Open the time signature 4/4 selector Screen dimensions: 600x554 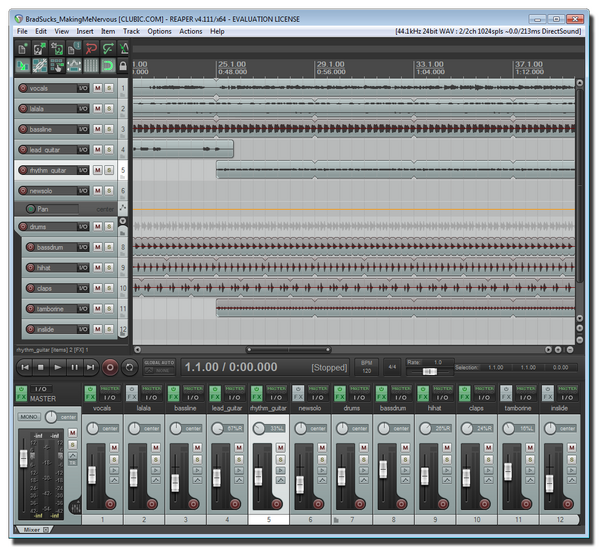[x=392, y=367]
